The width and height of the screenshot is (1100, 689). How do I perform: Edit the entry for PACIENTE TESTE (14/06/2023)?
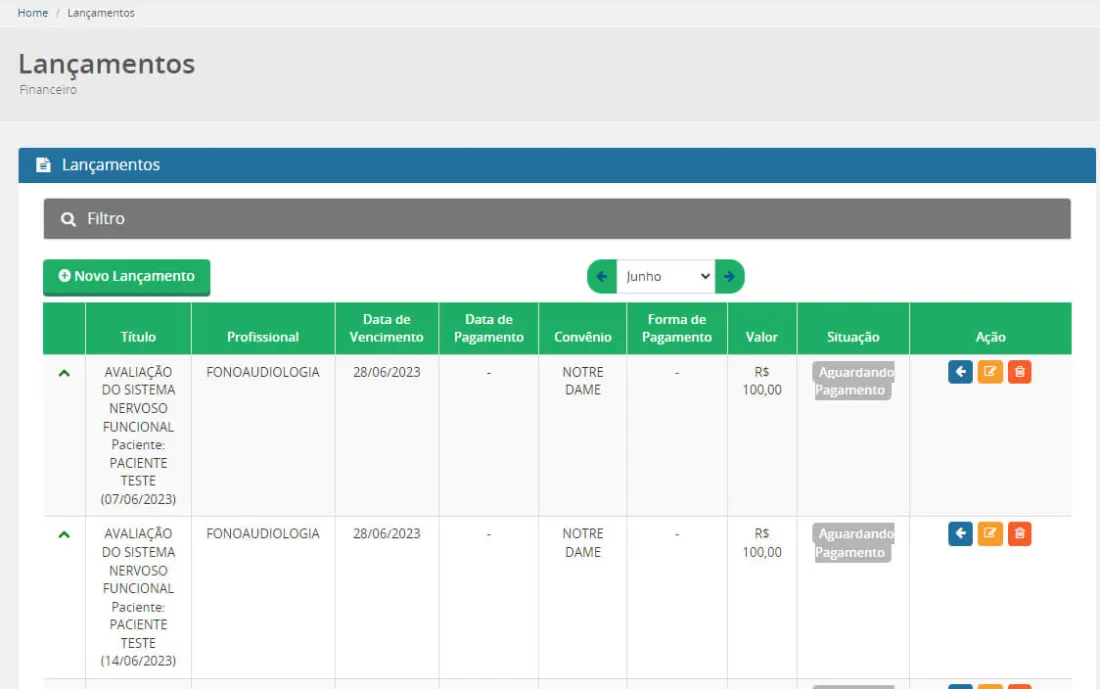tap(990, 534)
